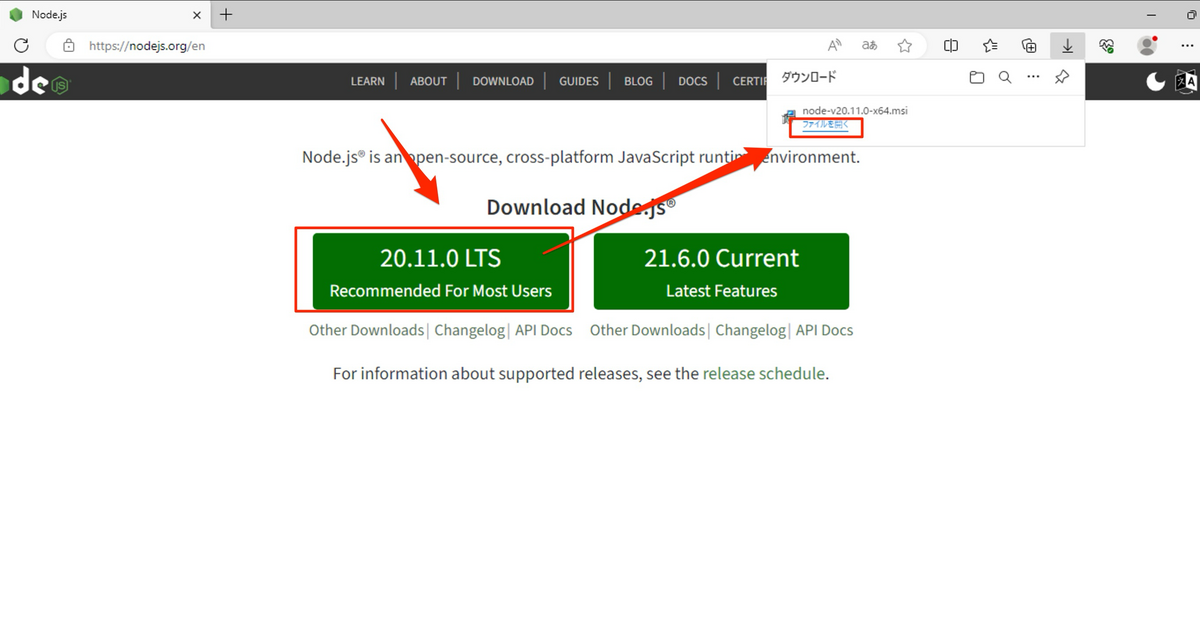Click the msi file icon in Downloads
This screenshot has height=635, width=1200.
[790, 117]
